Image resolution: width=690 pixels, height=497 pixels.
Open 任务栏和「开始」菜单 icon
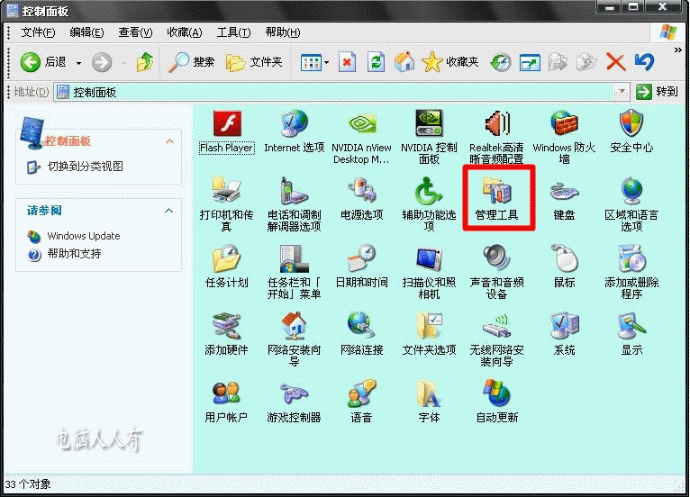(294, 272)
